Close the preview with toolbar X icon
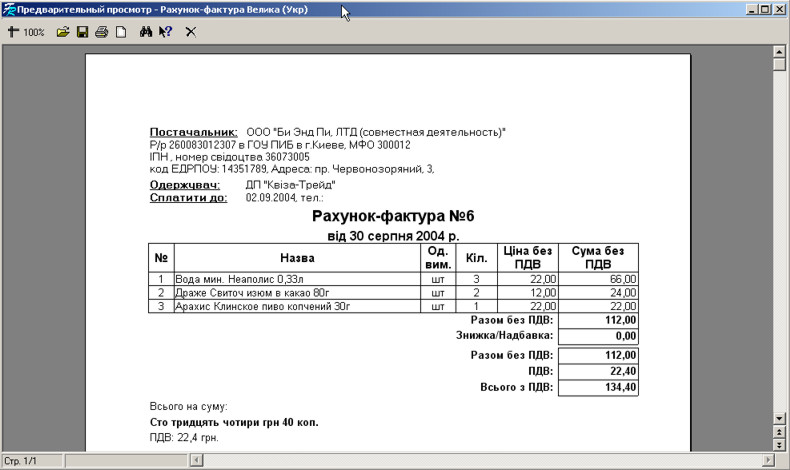This screenshot has height=470, width=790. [x=190, y=32]
